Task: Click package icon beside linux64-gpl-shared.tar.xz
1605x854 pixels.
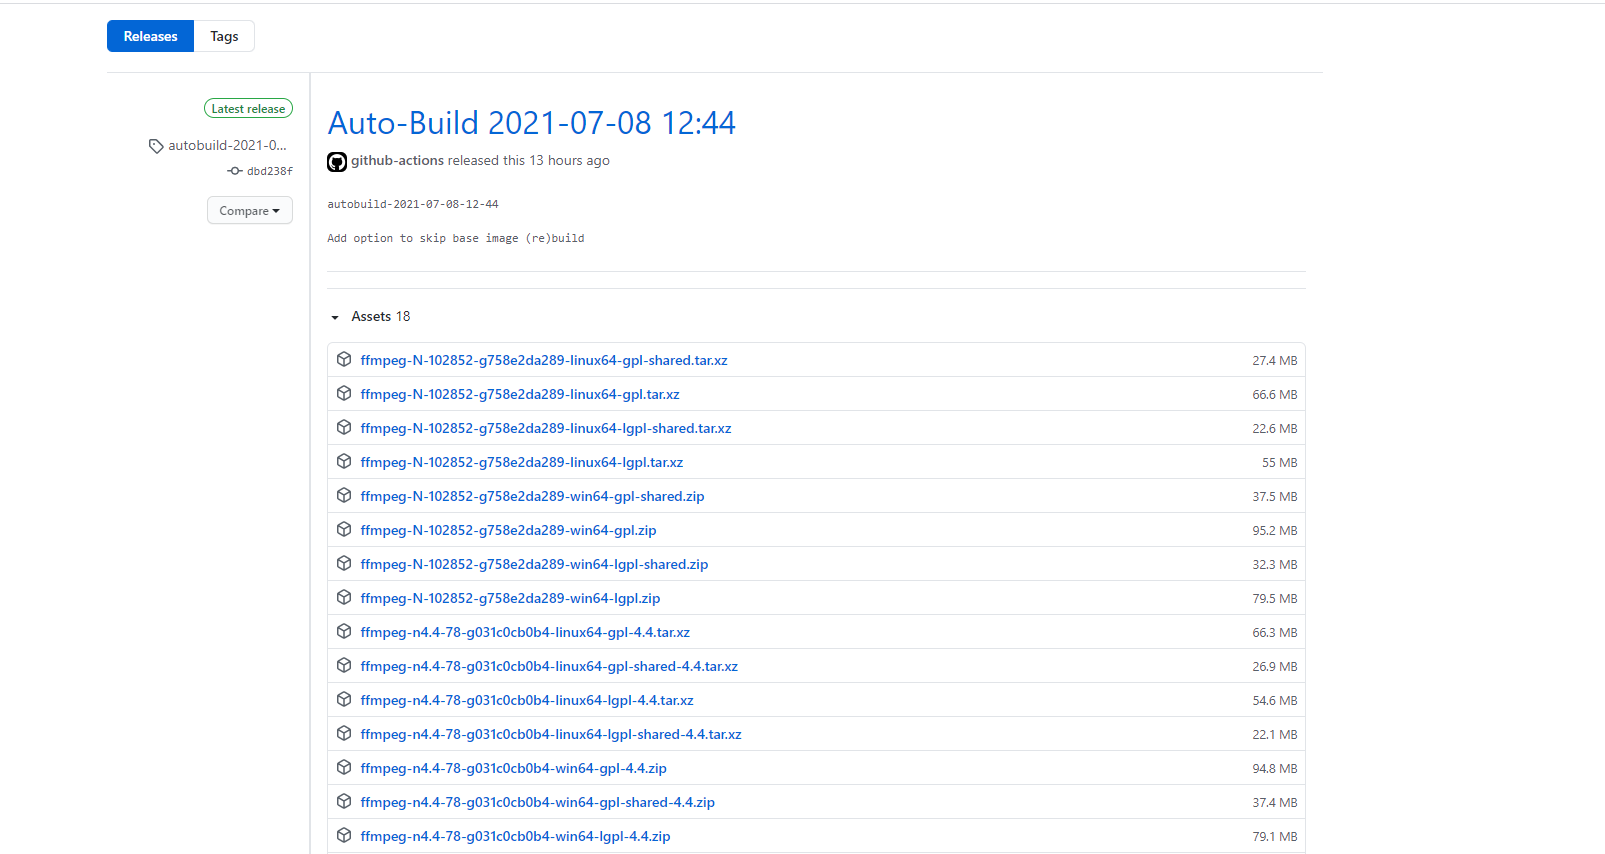Action: tap(344, 359)
